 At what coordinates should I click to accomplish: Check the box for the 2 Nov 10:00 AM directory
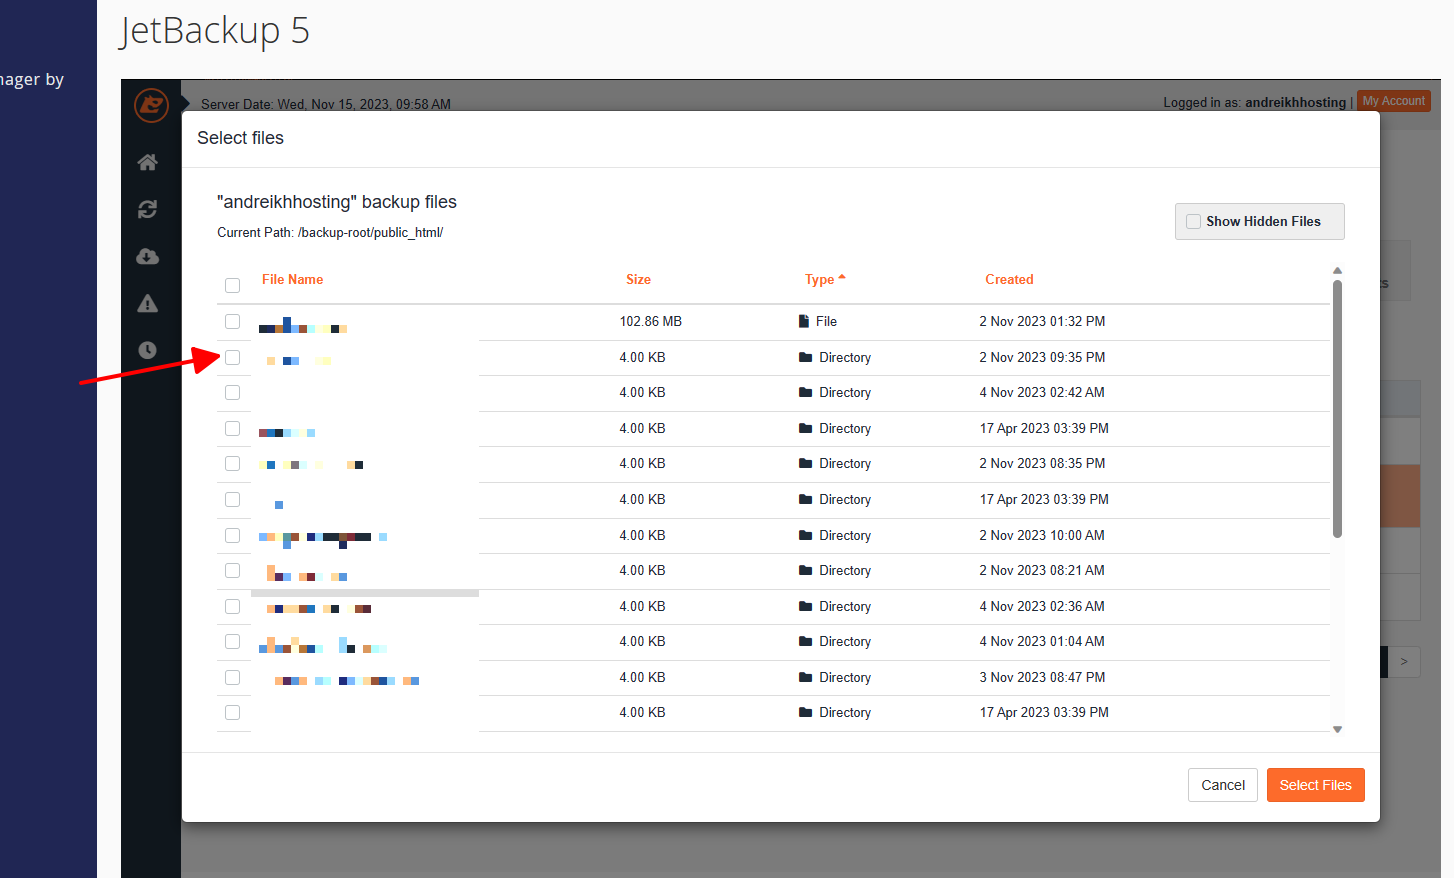(233, 535)
